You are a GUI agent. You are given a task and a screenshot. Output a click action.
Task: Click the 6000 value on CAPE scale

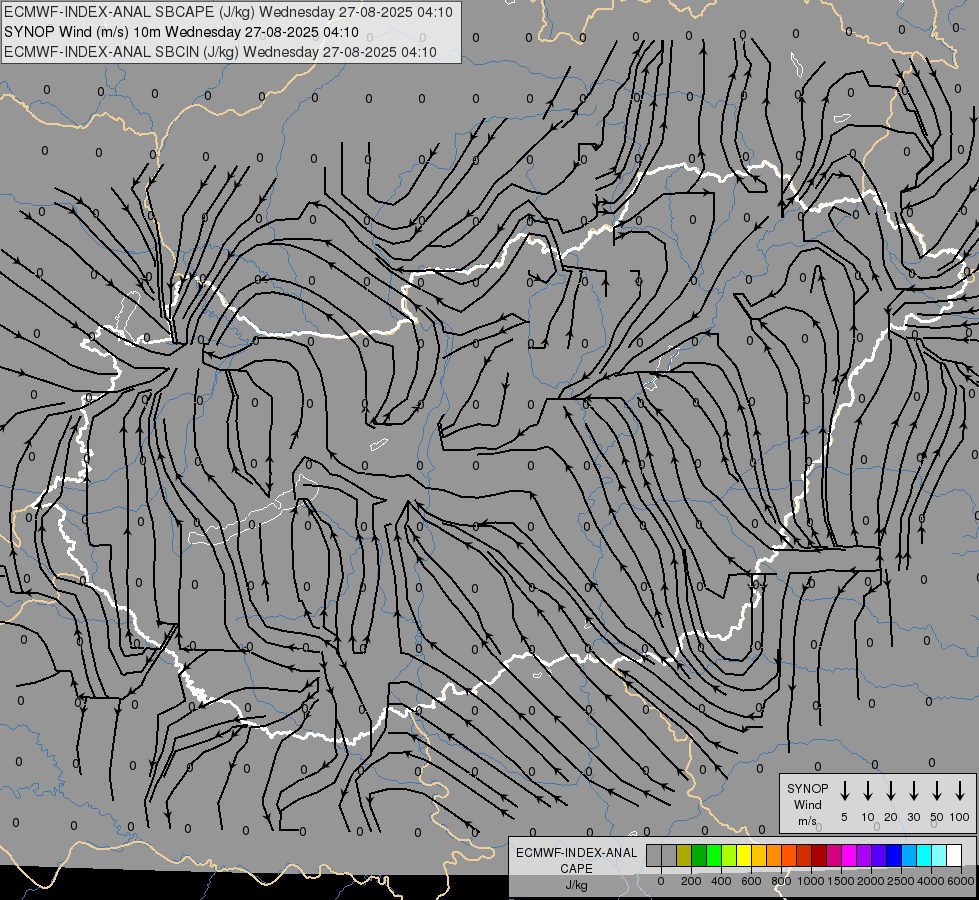click(x=961, y=881)
